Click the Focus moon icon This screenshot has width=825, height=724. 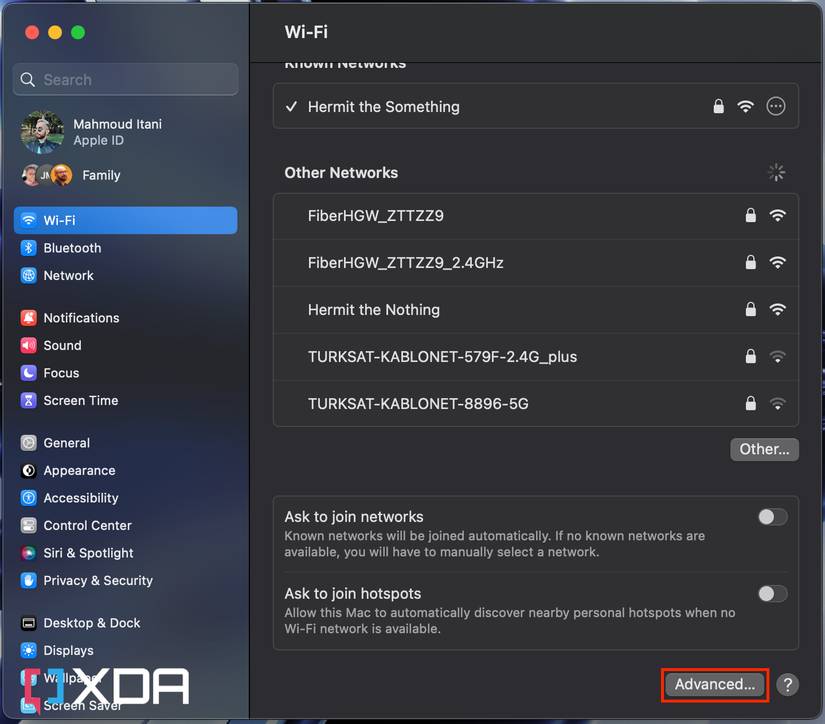[x=28, y=373]
